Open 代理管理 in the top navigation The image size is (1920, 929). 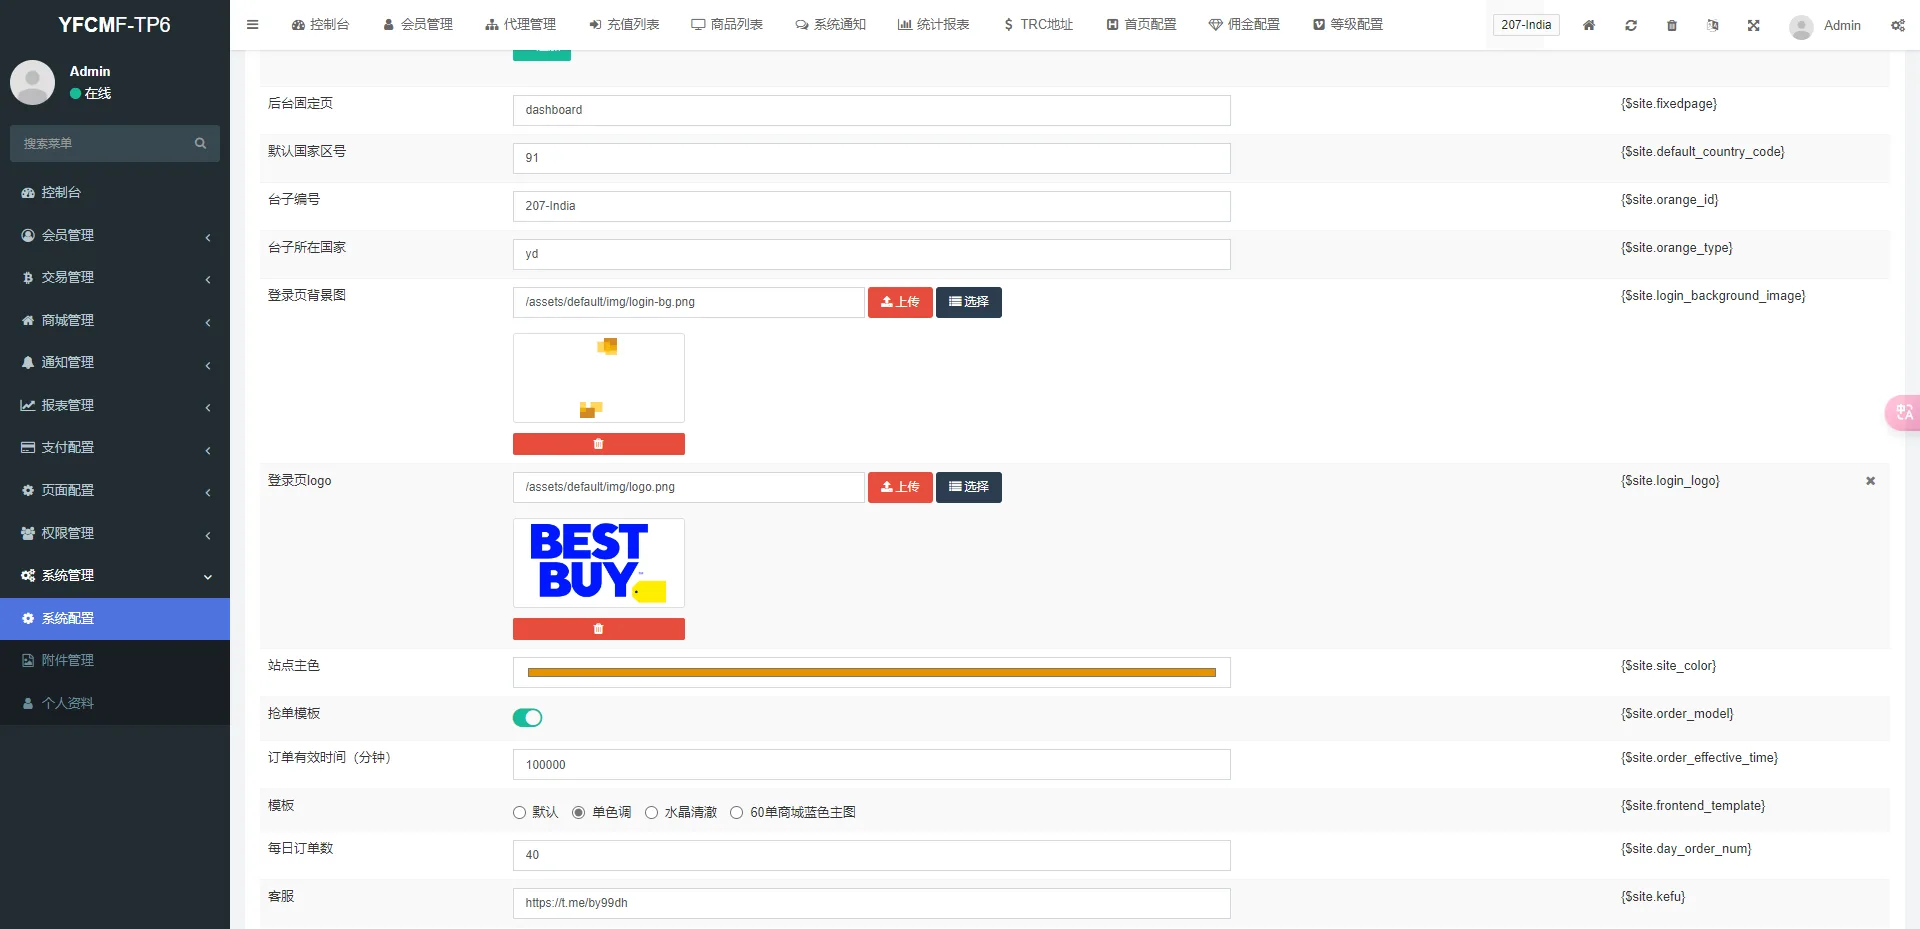(x=520, y=25)
